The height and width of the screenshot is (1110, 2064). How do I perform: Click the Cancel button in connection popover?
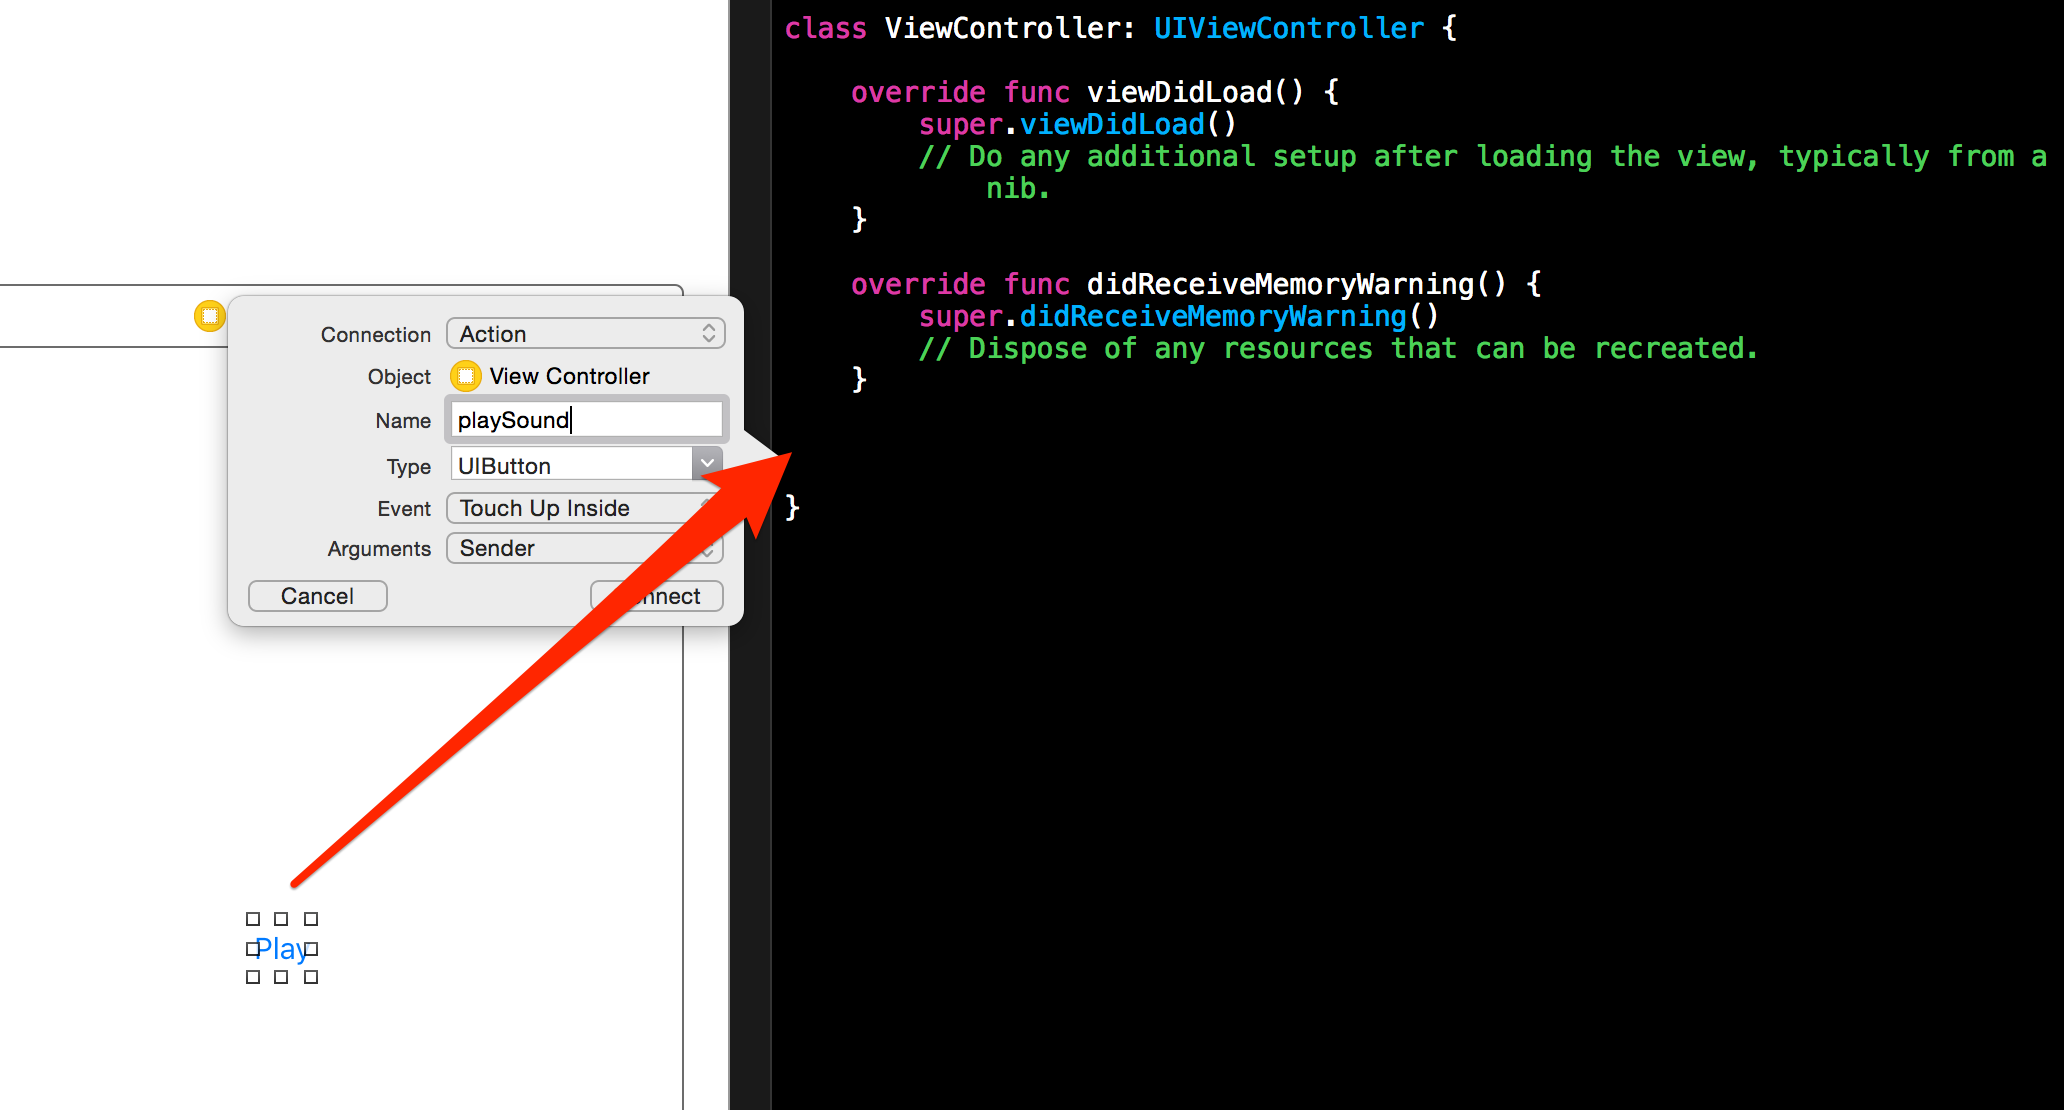pos(317,596)
